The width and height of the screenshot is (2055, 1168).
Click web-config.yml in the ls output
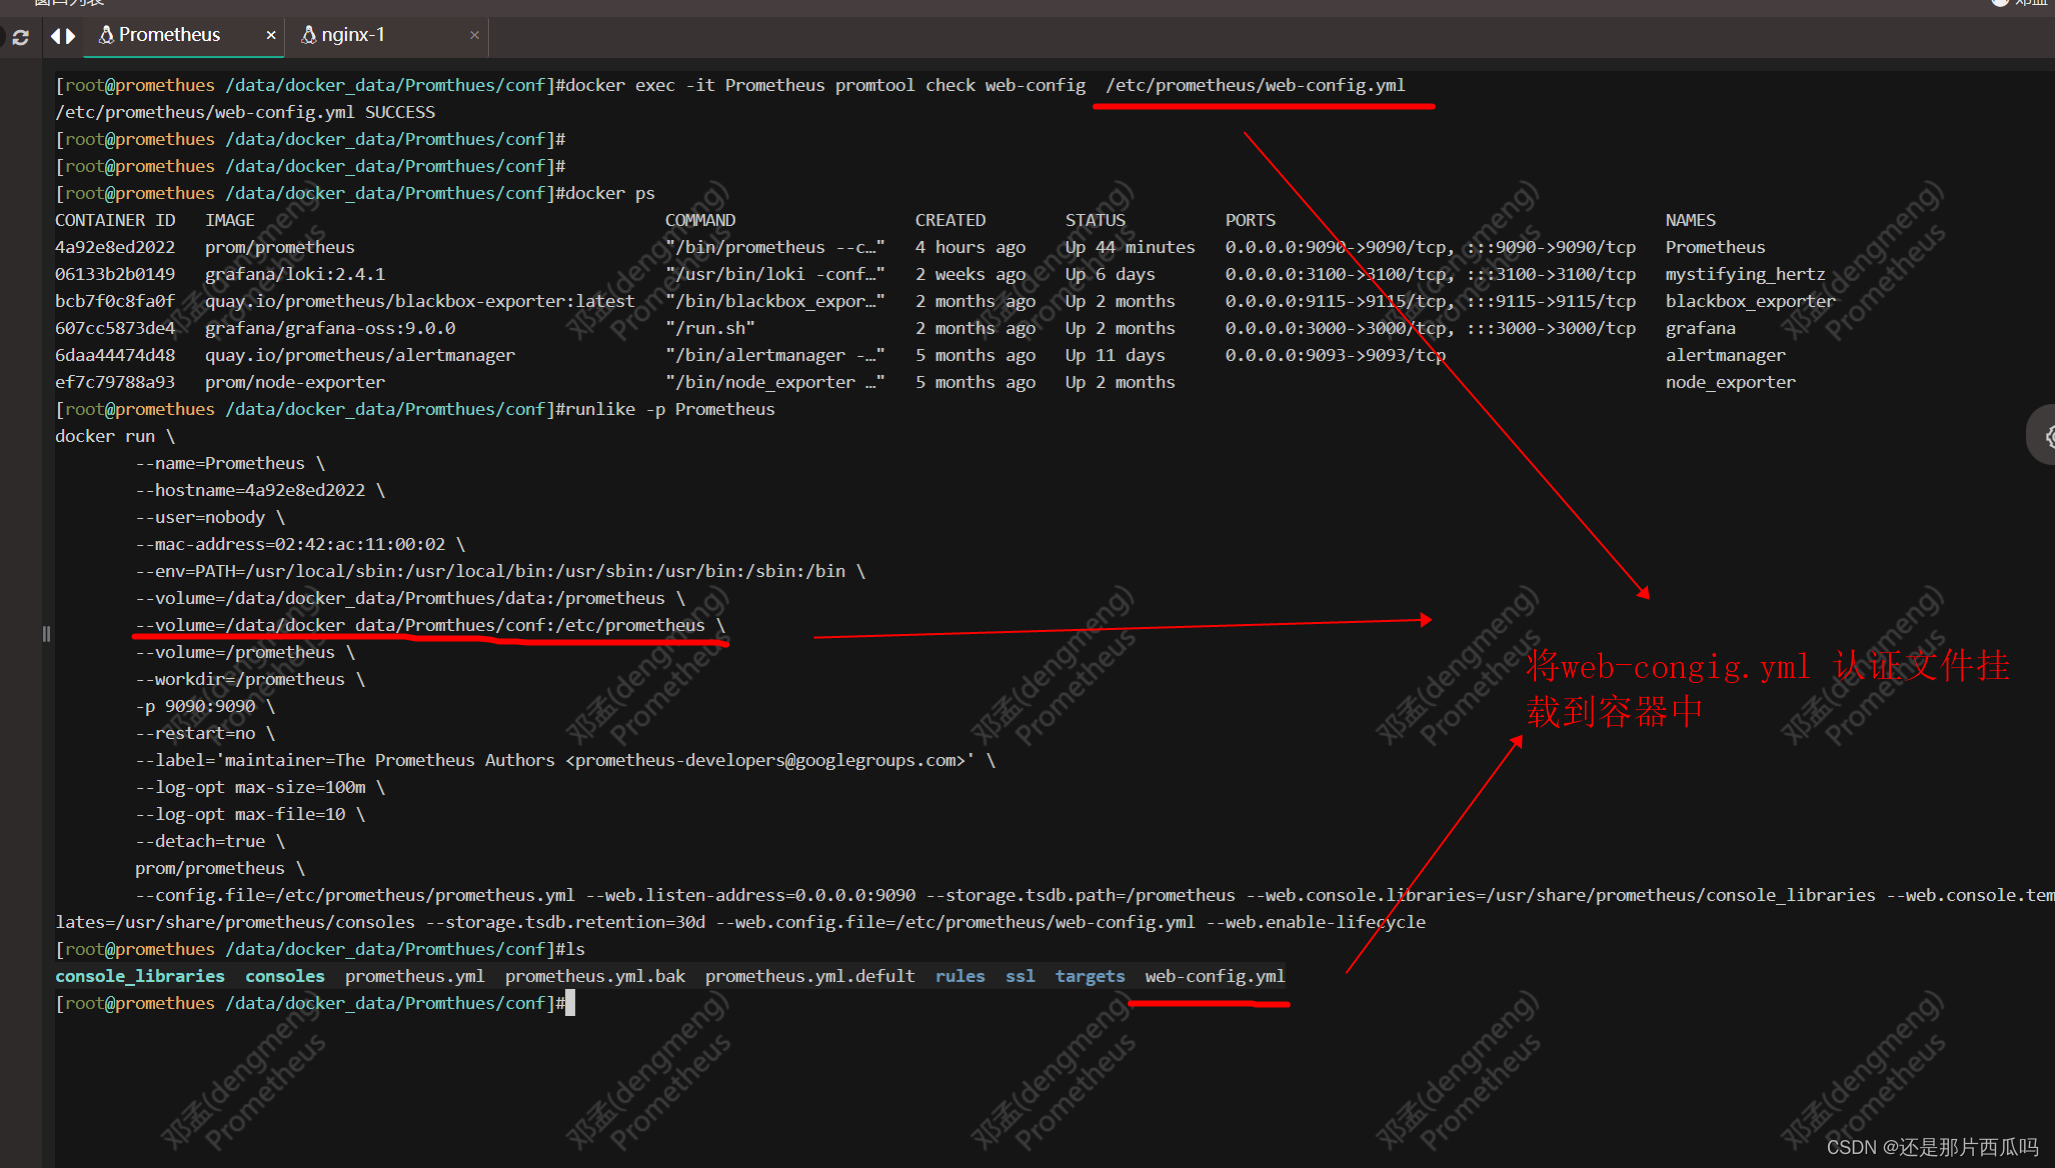tap(1214, 976)
